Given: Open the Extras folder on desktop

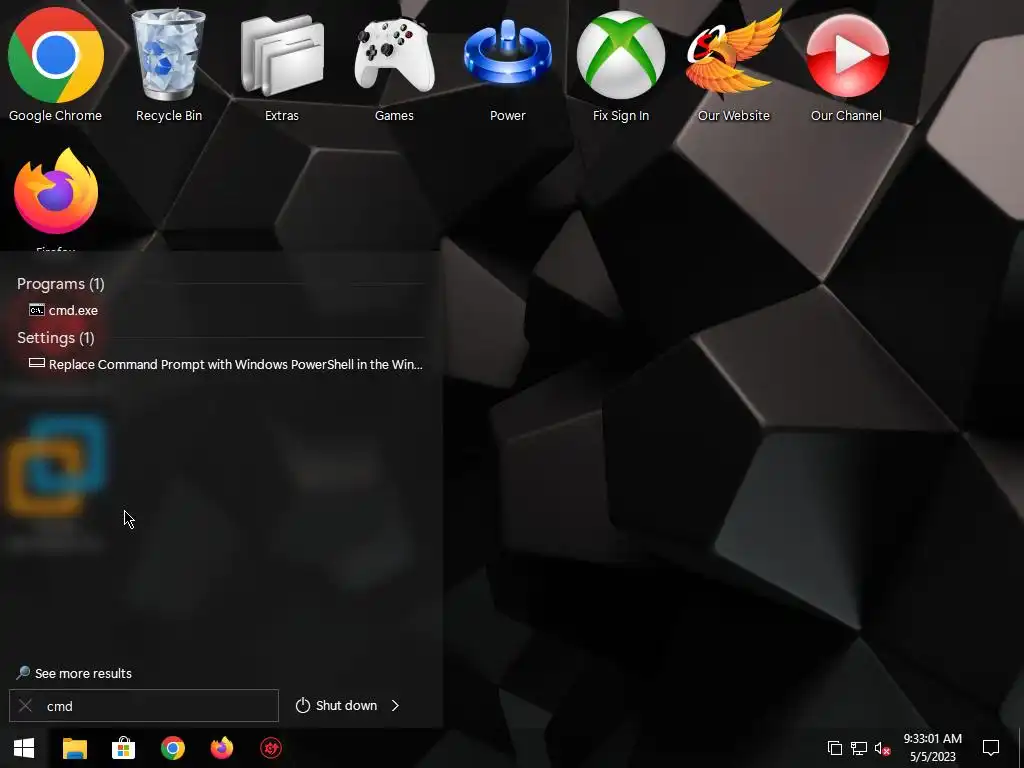Looking at the screenshot, I should [x=281, y=65].
